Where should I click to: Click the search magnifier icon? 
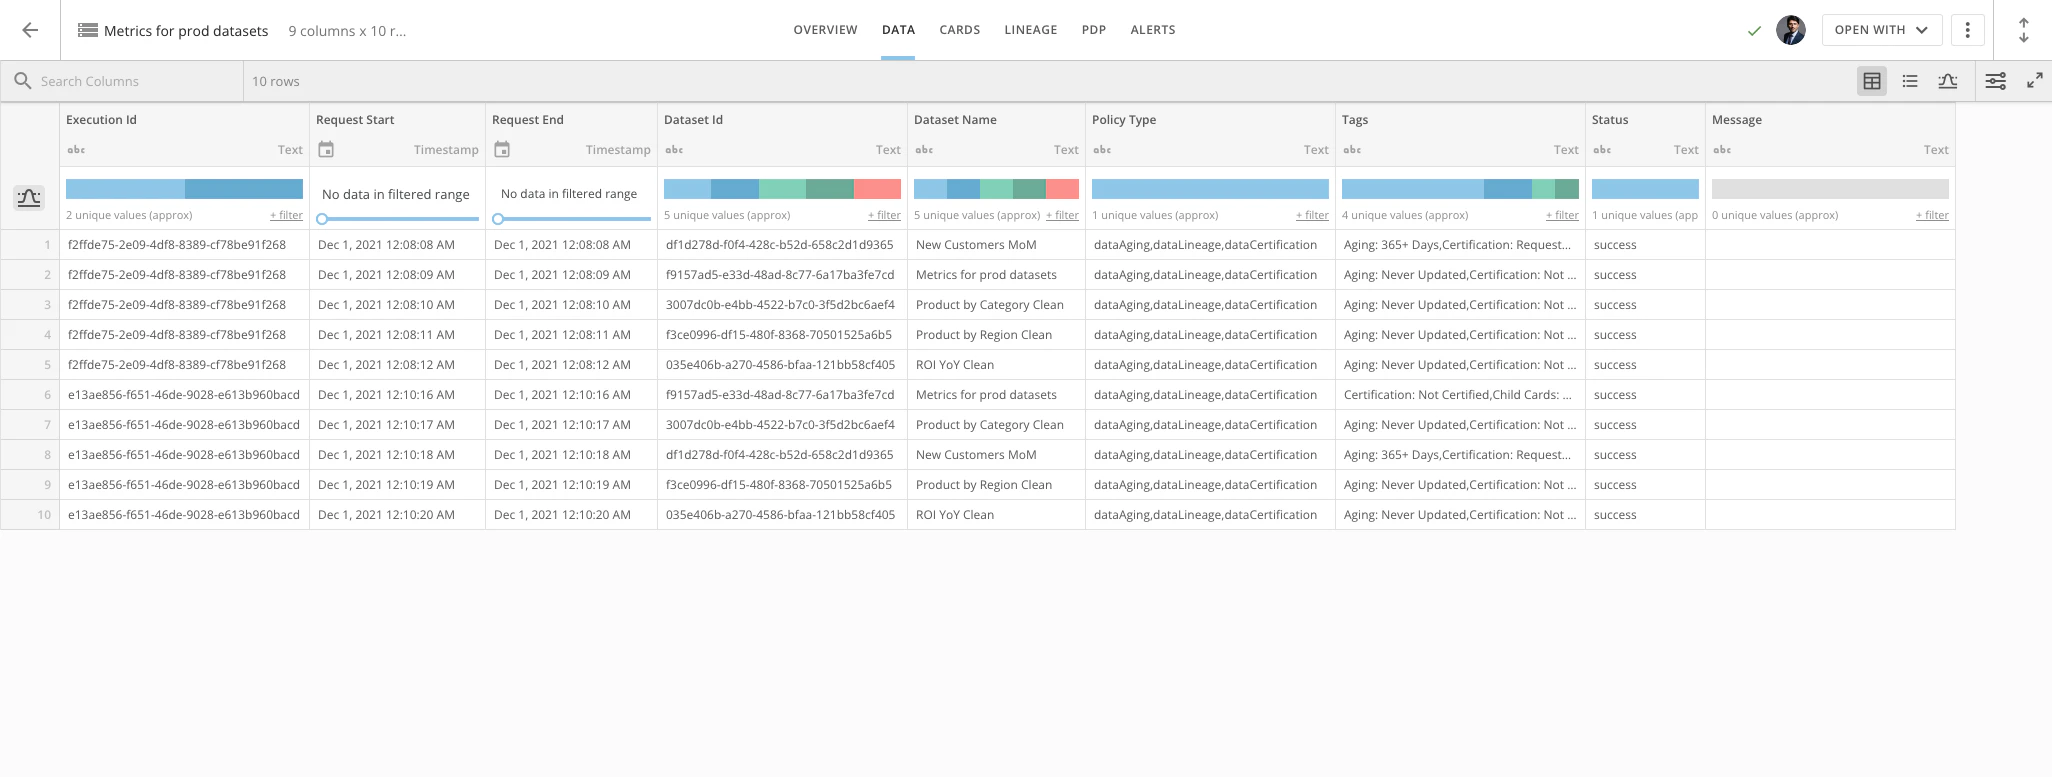[x=23, y=81]
